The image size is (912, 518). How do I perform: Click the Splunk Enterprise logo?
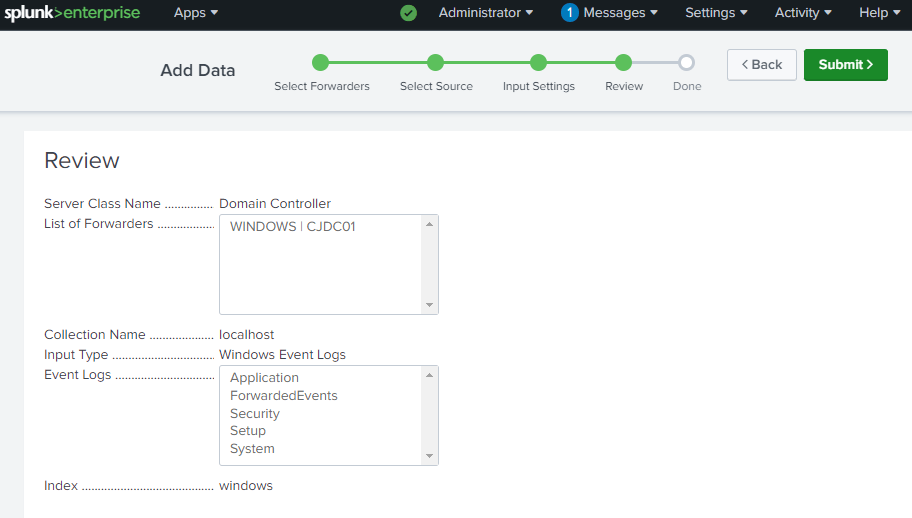[x=72, y=13]
